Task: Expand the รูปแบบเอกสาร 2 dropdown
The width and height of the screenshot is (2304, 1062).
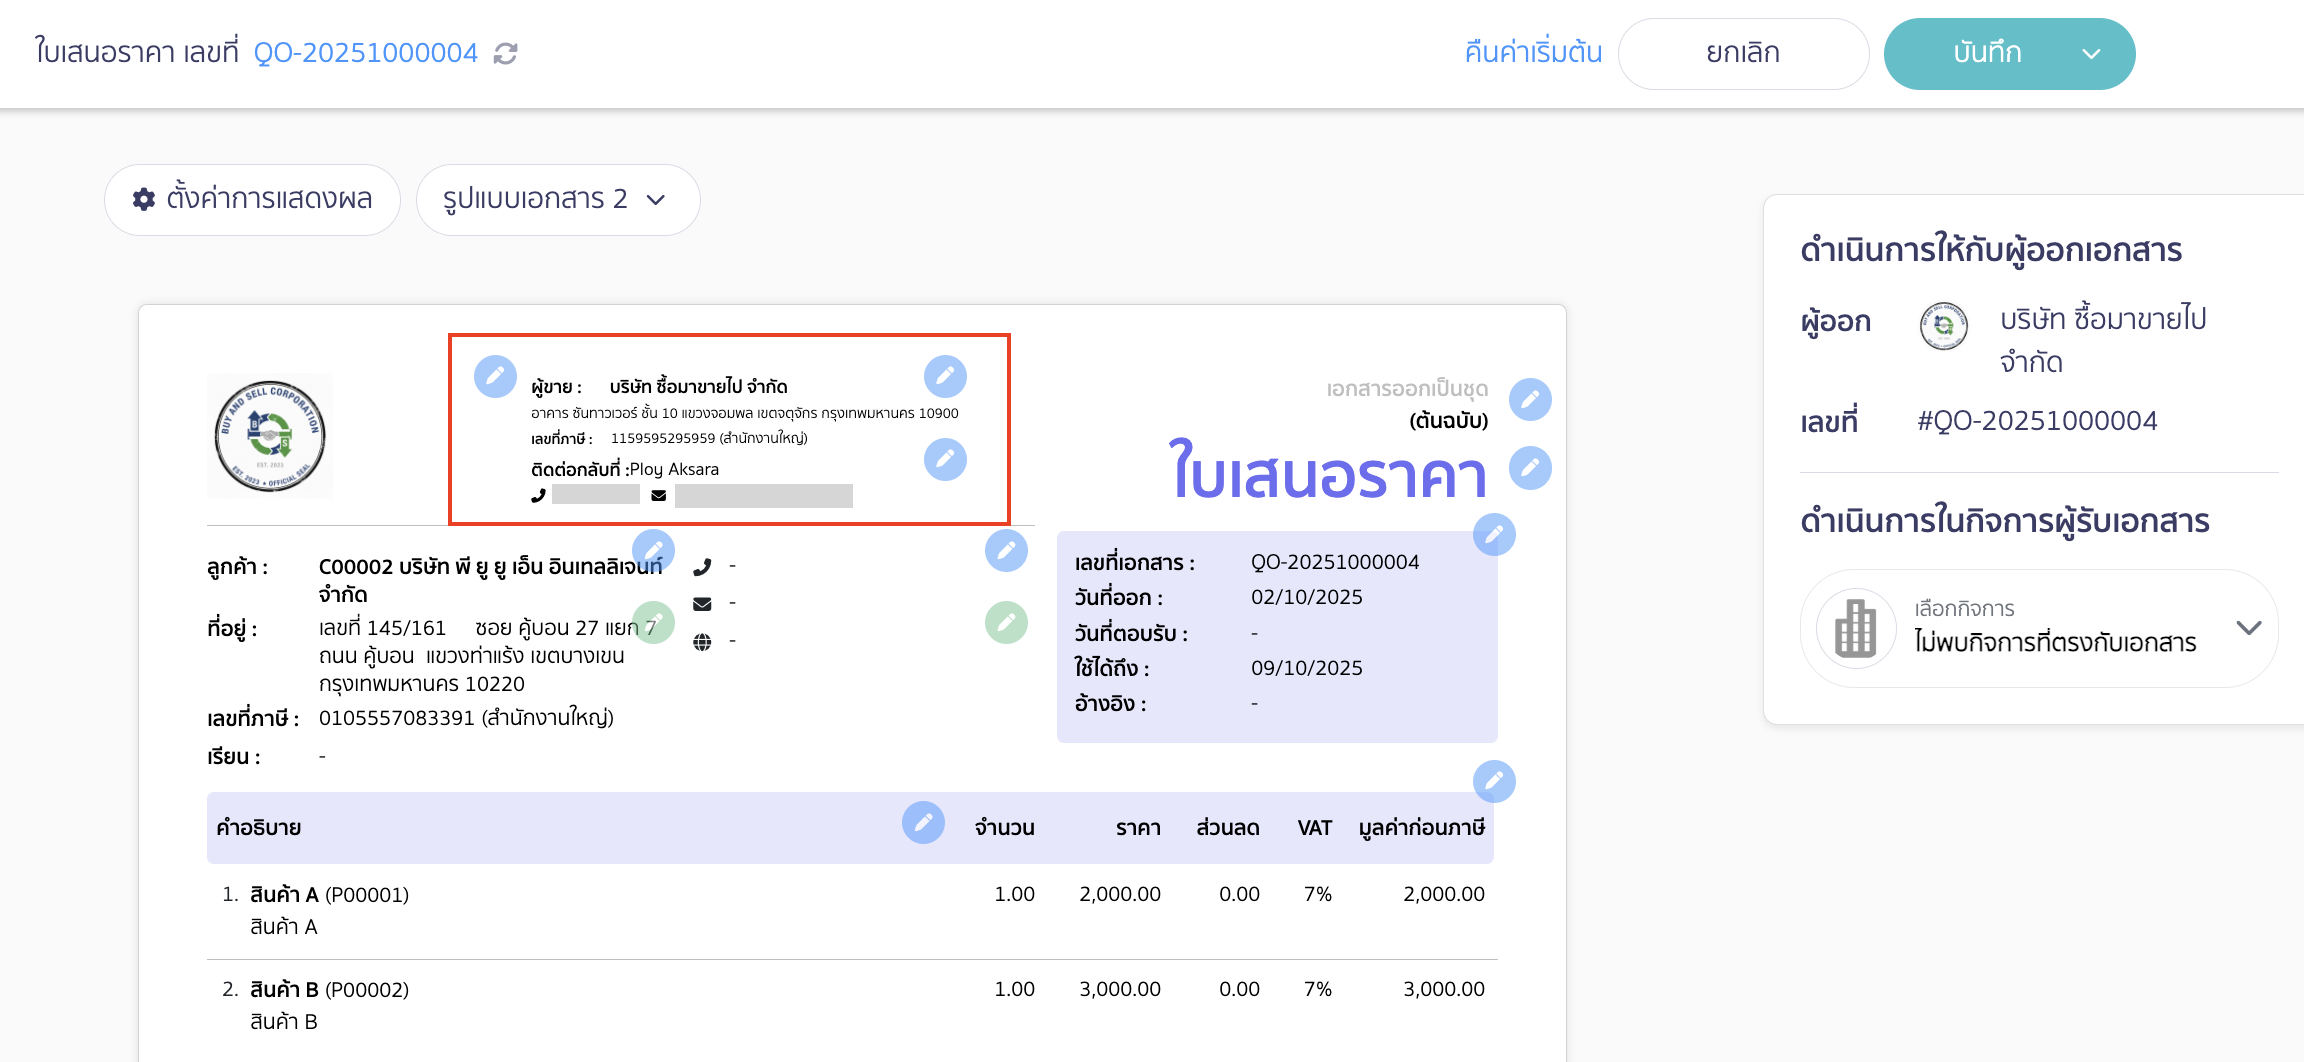Action: [558, 199]
